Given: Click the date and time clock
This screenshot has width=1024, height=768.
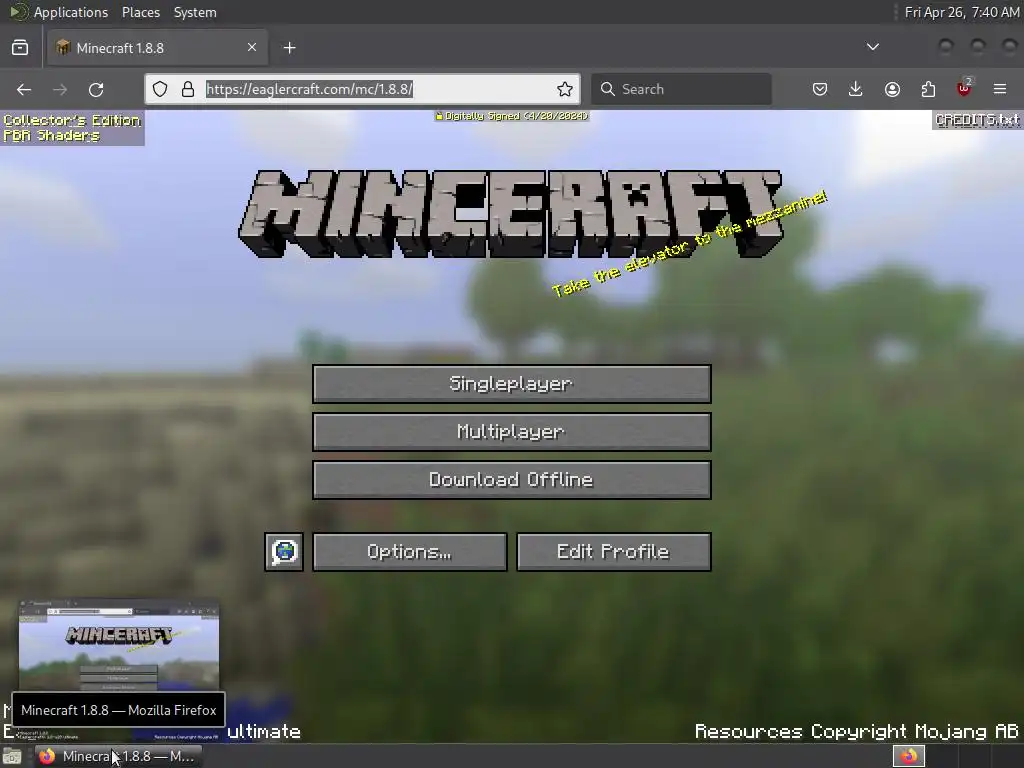Looking at the screenshot, I should coord(961,12).
